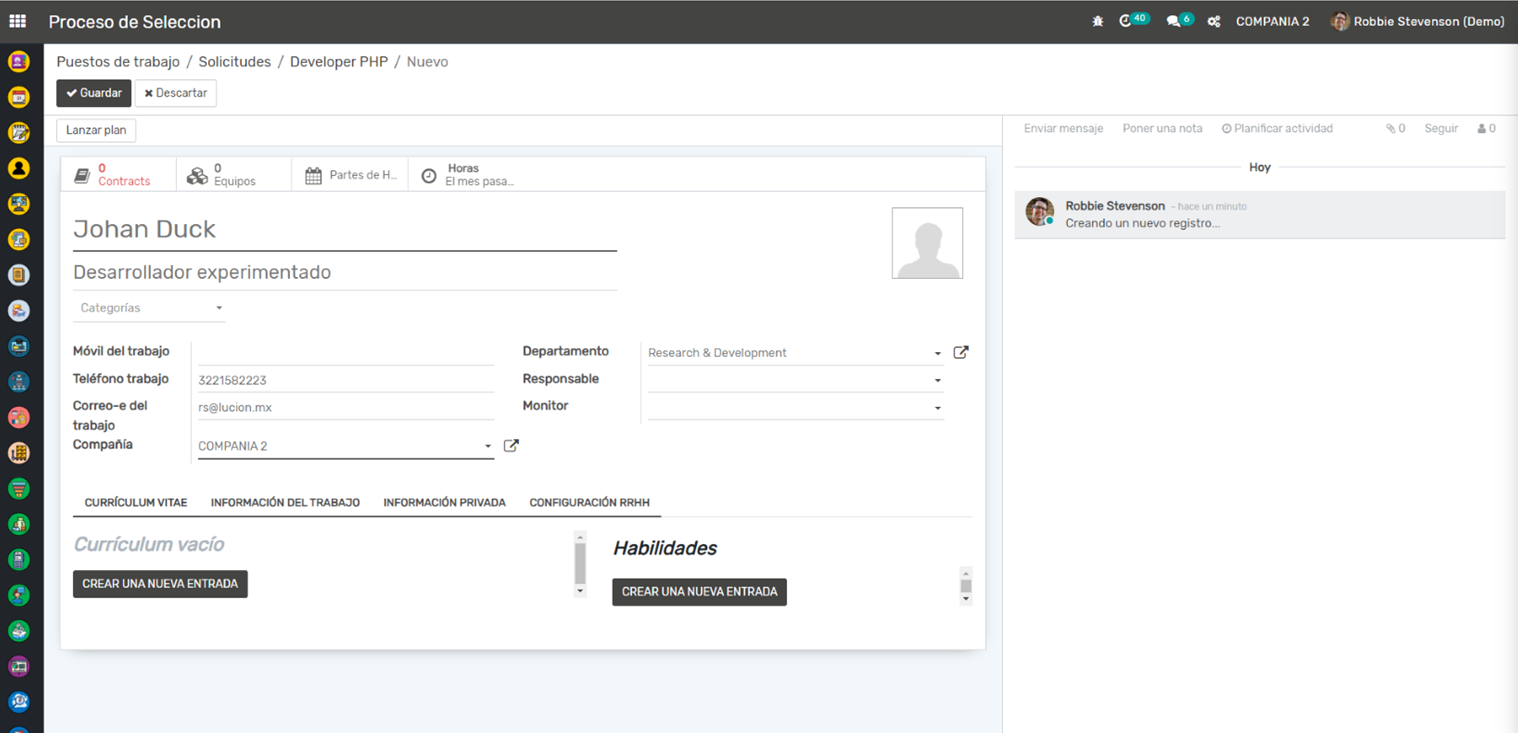1518x733 pixels.
Task: Open the Monitor dropdown arrow
Action: (937, 408)
